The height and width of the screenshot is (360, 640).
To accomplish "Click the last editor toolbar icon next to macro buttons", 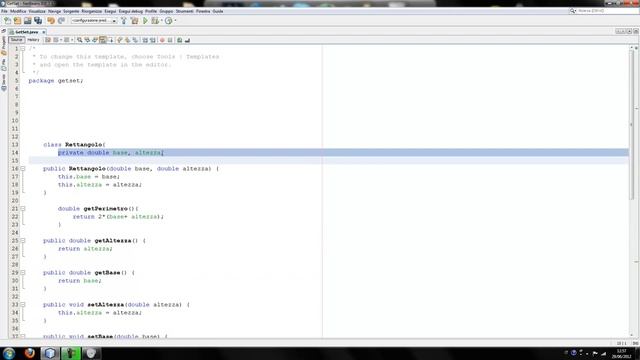I will [x=187, y=40].
